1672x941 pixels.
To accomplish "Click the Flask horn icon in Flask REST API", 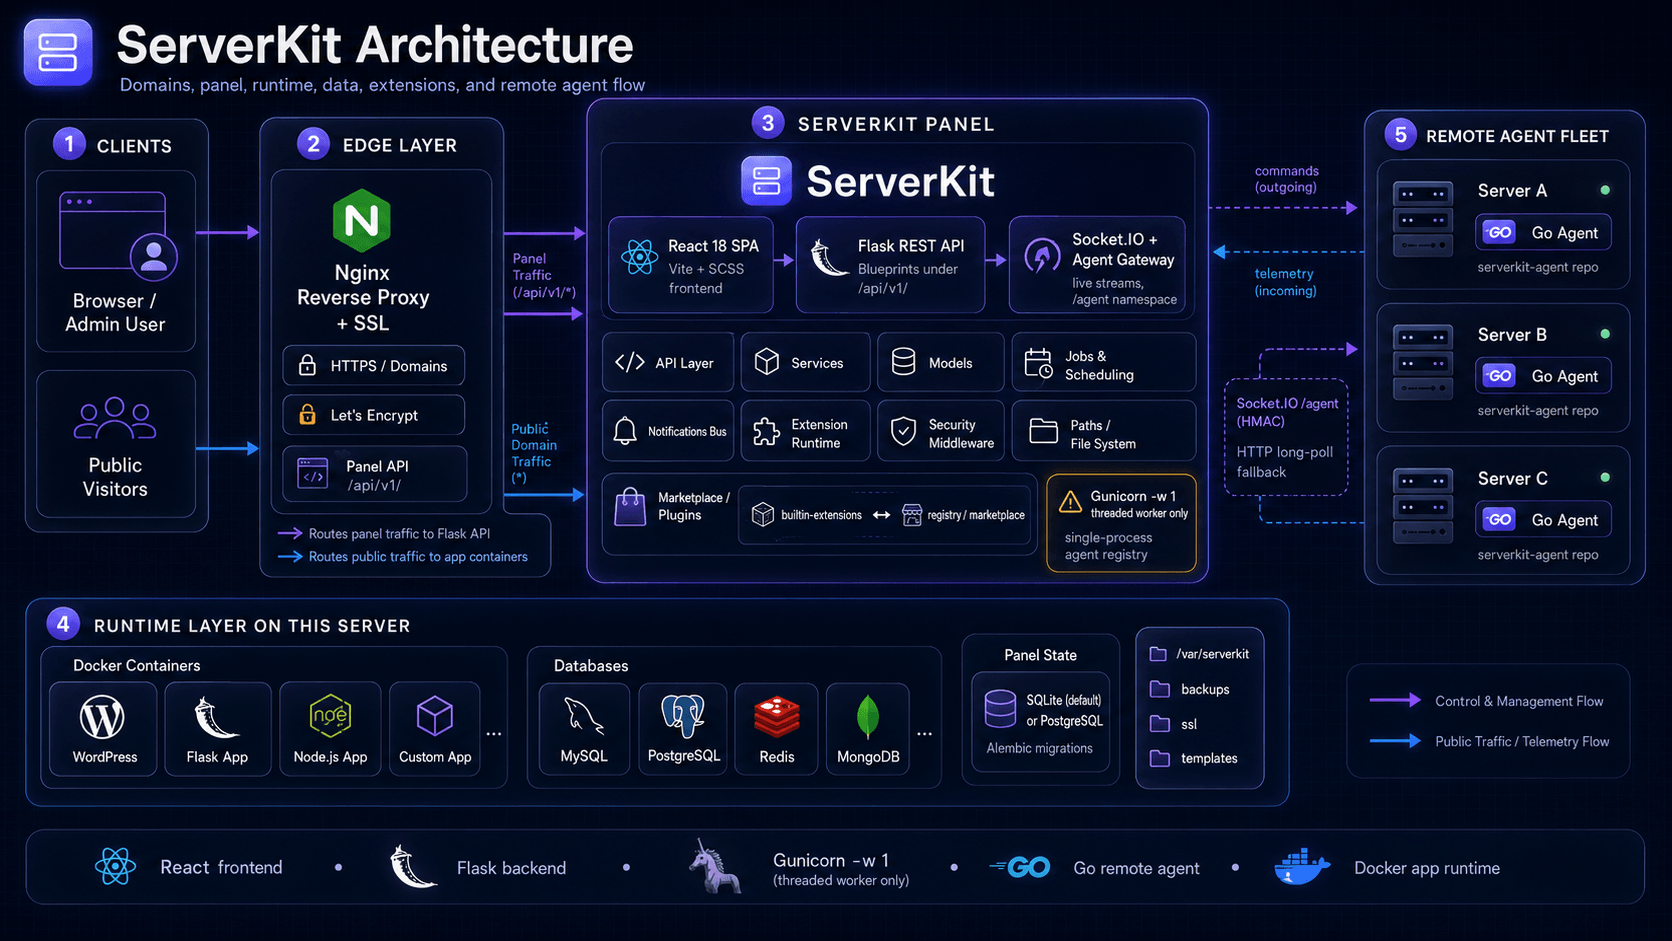I will coord(829,258).
